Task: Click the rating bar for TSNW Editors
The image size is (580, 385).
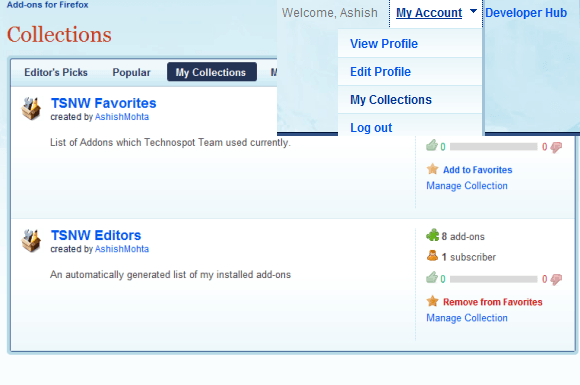Action: [493, 278]
